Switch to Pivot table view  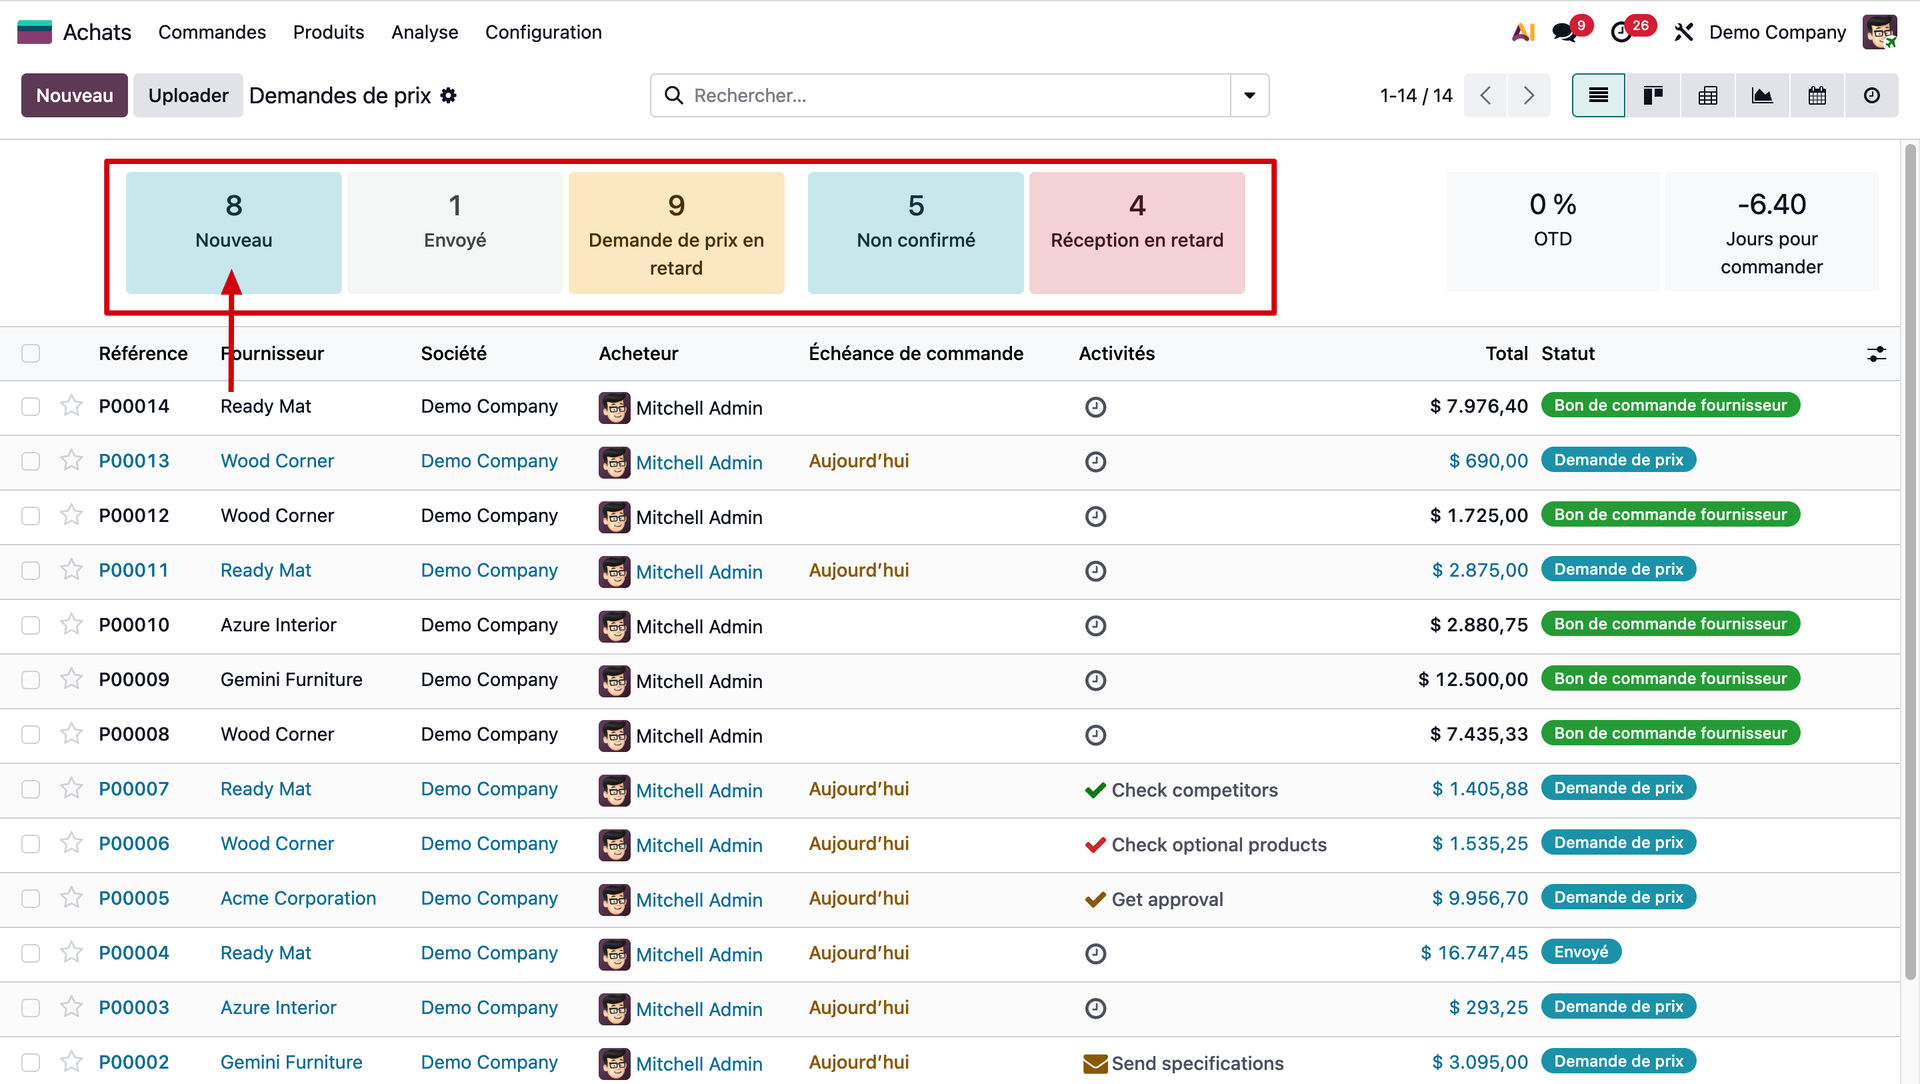1708,95
